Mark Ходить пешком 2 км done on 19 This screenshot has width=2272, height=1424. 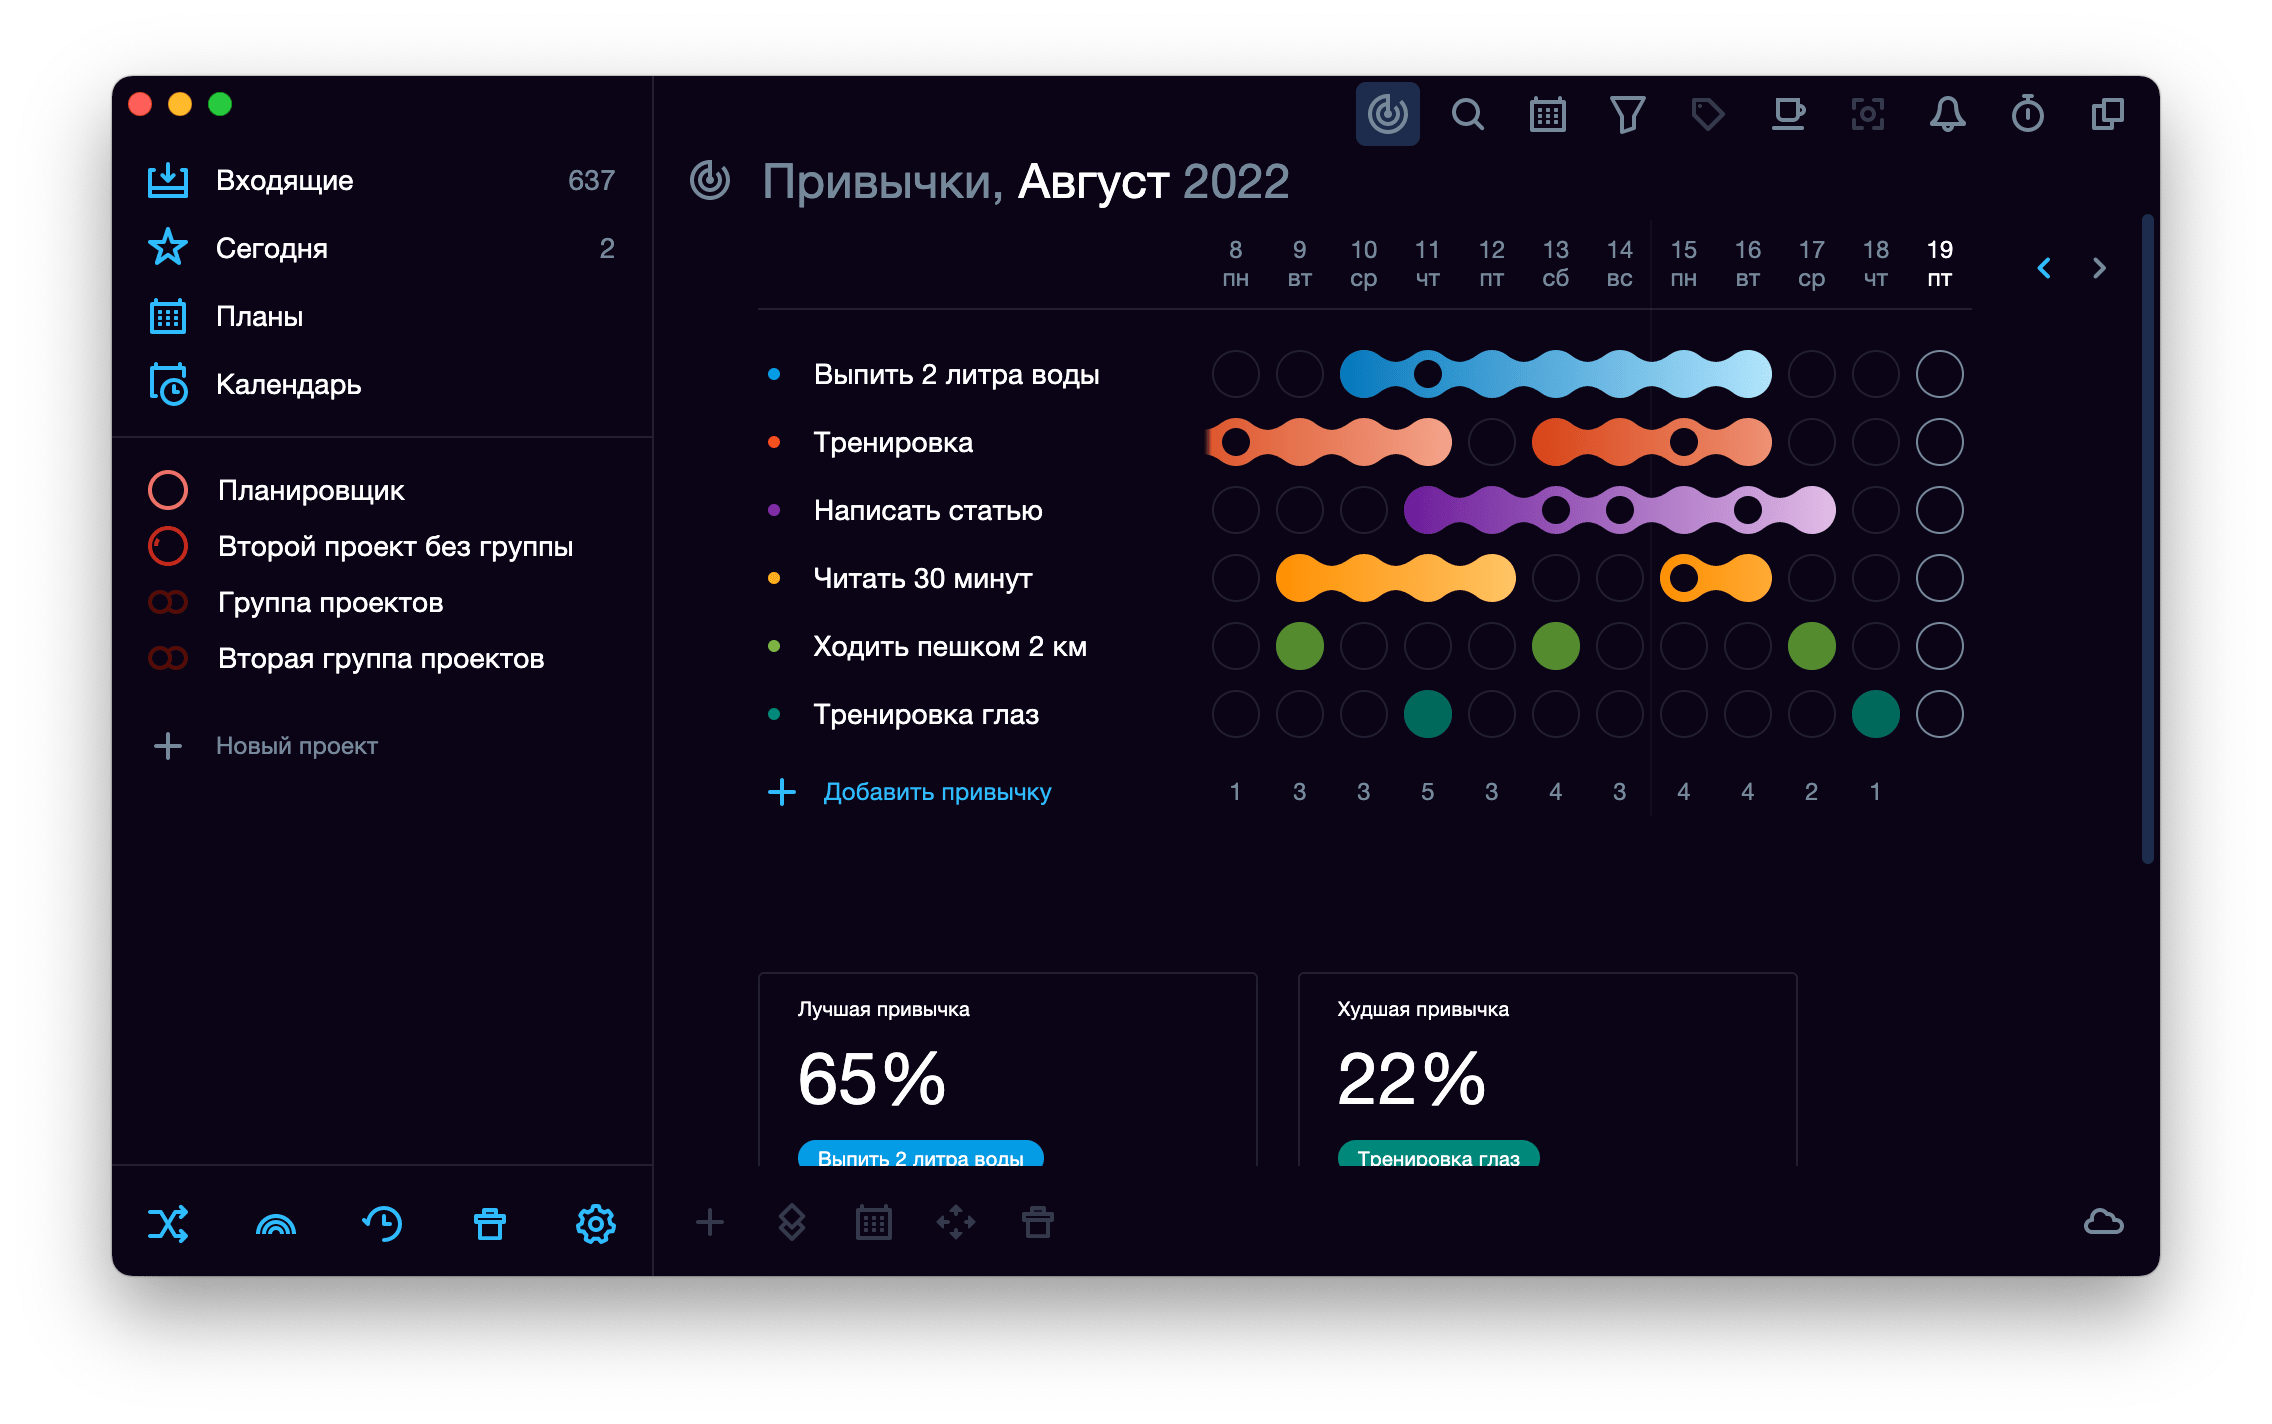point(1939,646)
